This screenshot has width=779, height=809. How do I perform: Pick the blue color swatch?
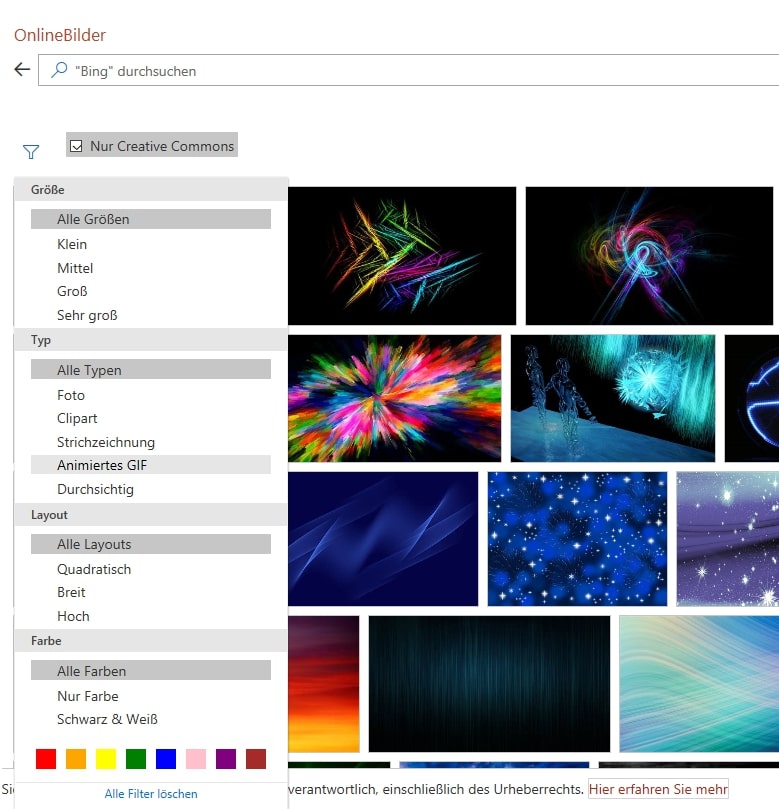(166, 759)
